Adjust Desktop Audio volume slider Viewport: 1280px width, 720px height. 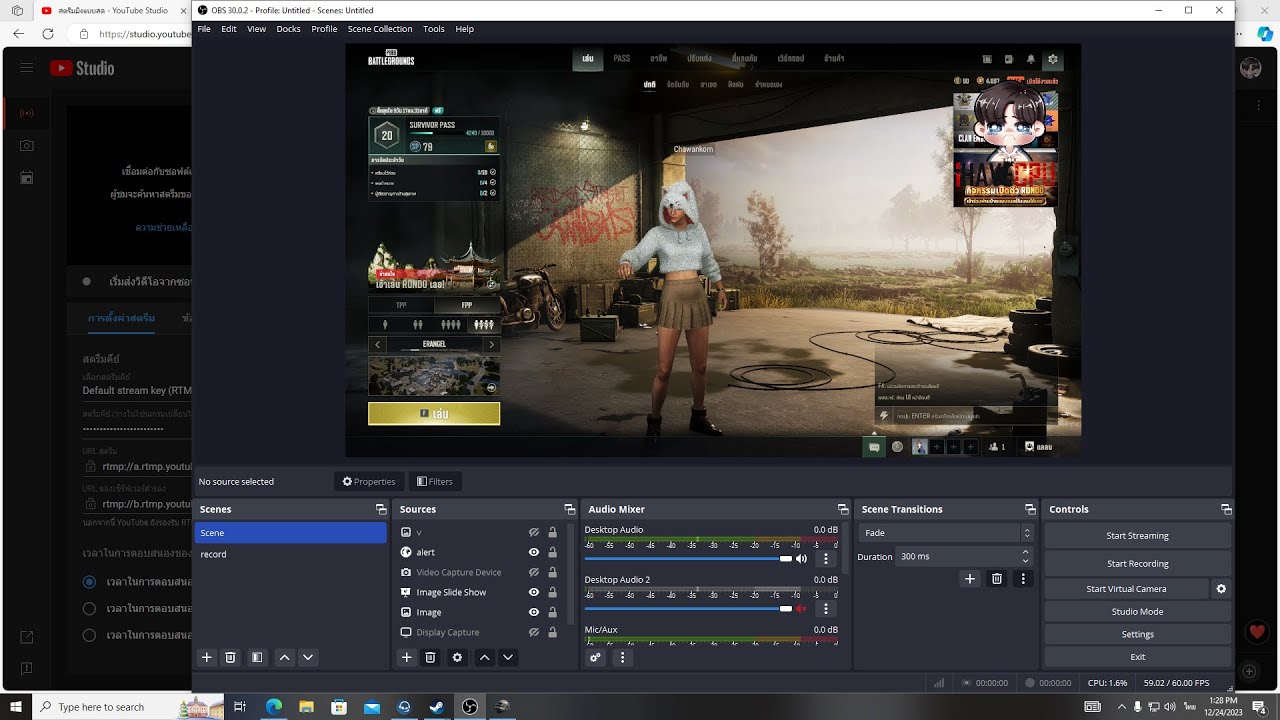[x=688, y=559]
